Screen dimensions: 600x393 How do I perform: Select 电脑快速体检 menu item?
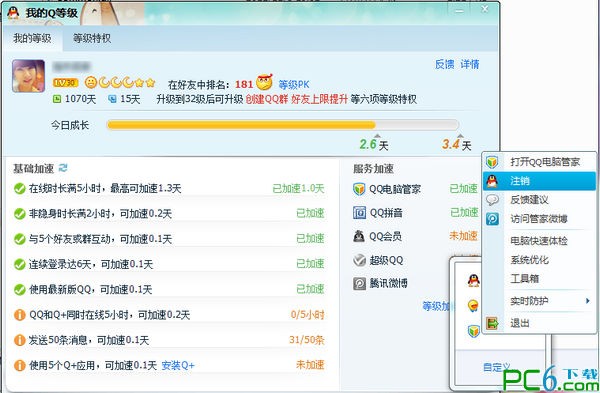[540, 241]
